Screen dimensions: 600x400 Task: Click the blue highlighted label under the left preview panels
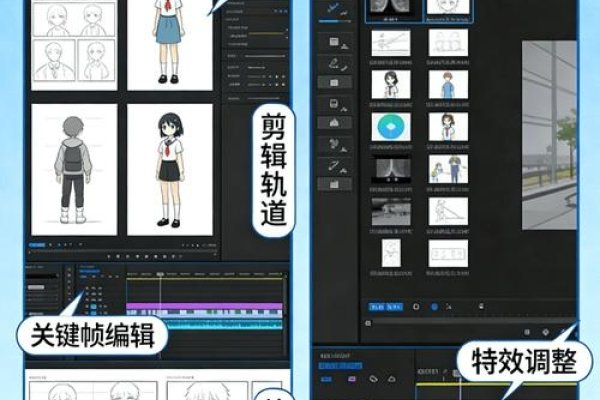(38, 245)
